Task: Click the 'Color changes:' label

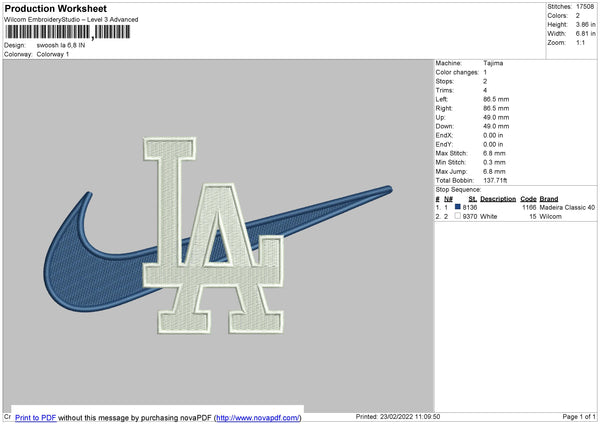Action: [x=457, y=72]
